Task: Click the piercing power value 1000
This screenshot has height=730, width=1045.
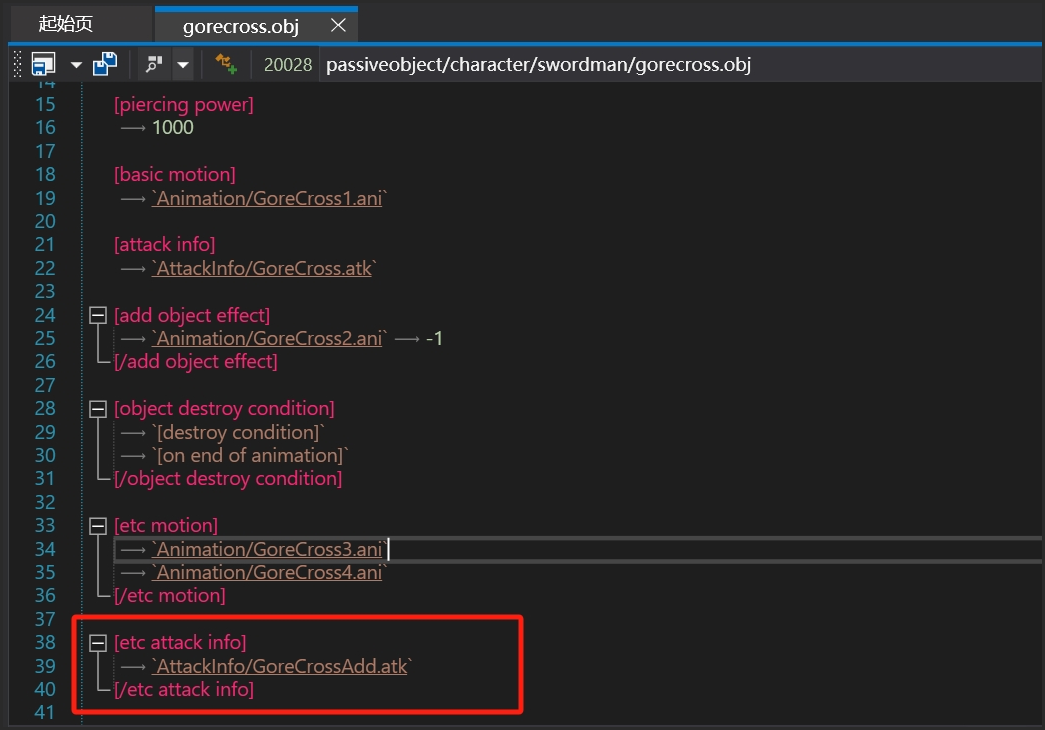Action: click(x=173, y=128)
